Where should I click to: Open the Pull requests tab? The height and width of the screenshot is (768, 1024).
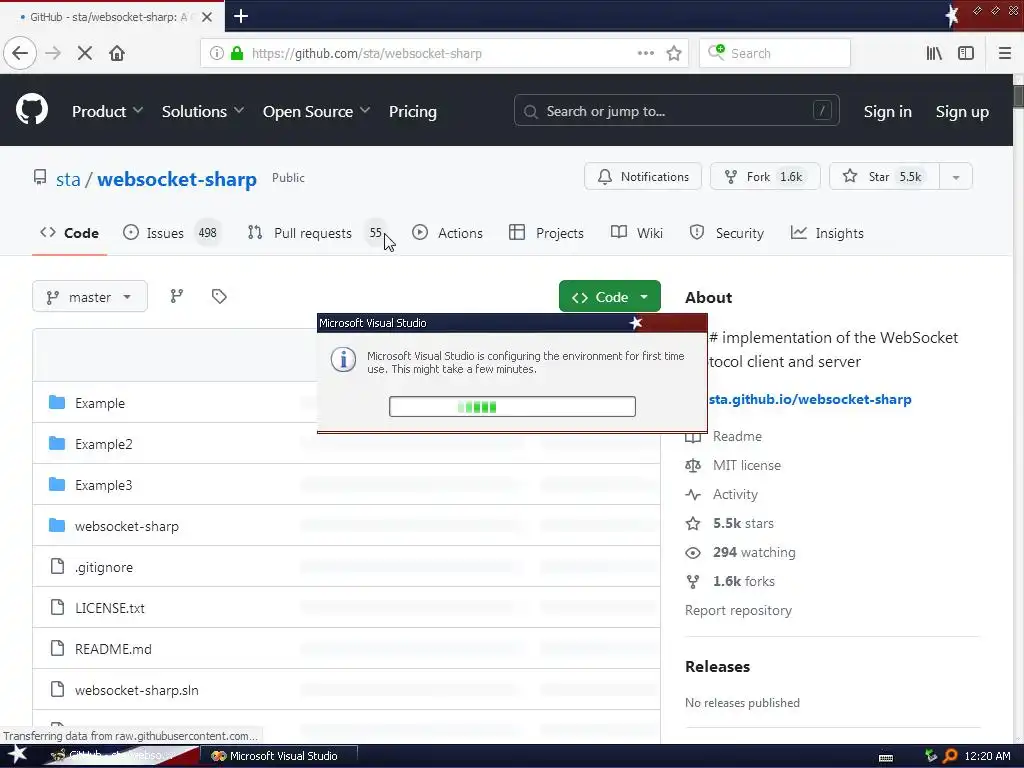click(x=316, y=233)
